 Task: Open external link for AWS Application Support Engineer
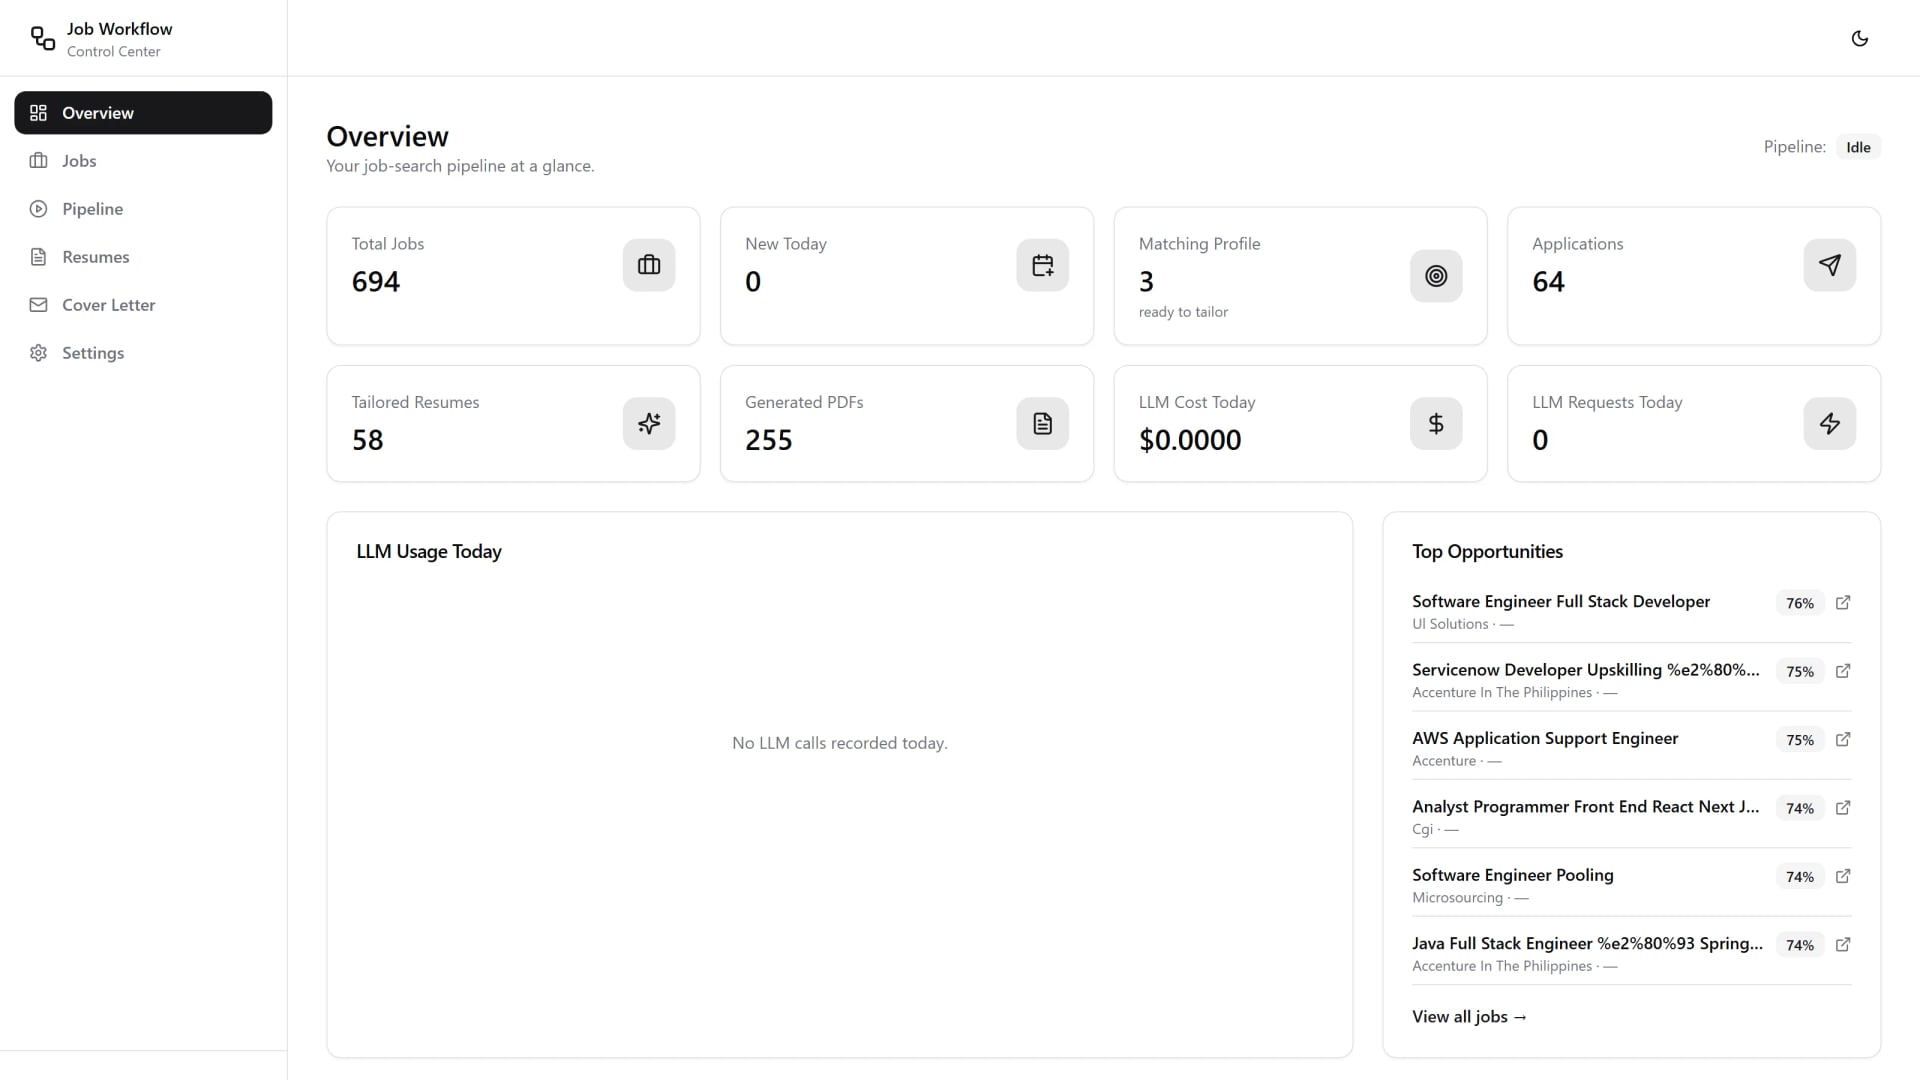[1843, 739]
